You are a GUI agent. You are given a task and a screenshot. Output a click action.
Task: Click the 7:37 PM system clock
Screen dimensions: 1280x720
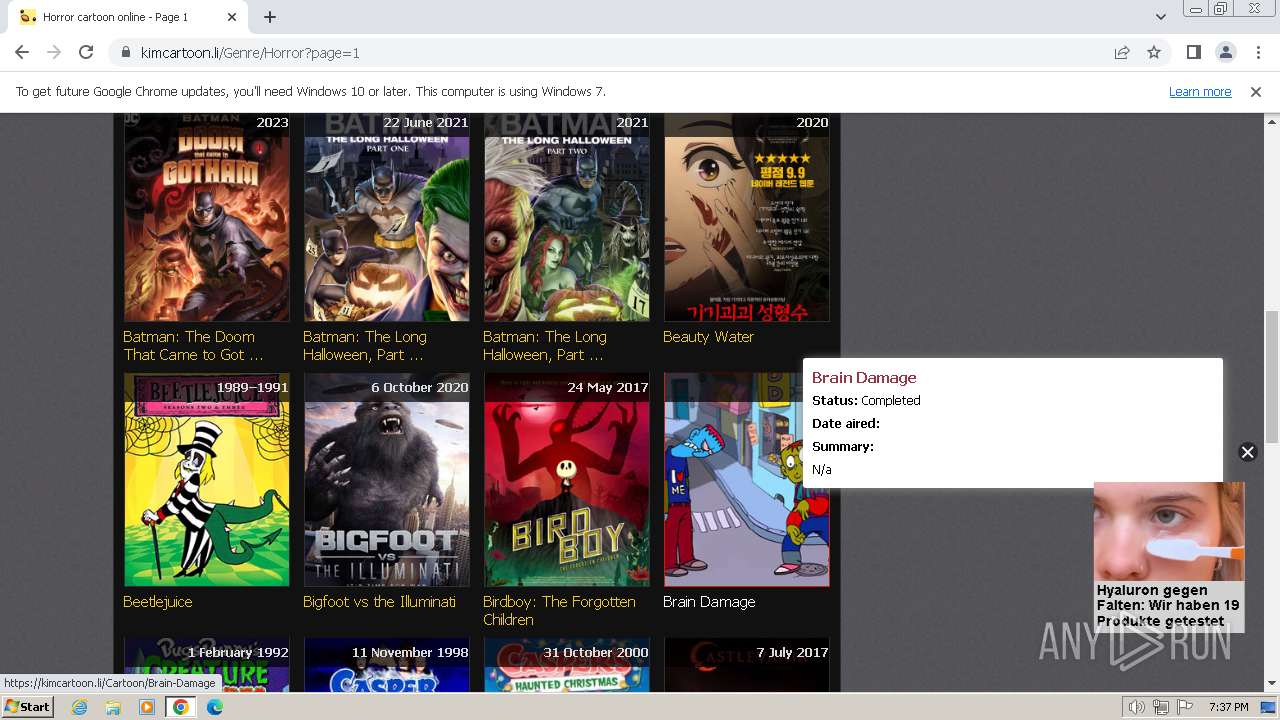[1228, 707]
